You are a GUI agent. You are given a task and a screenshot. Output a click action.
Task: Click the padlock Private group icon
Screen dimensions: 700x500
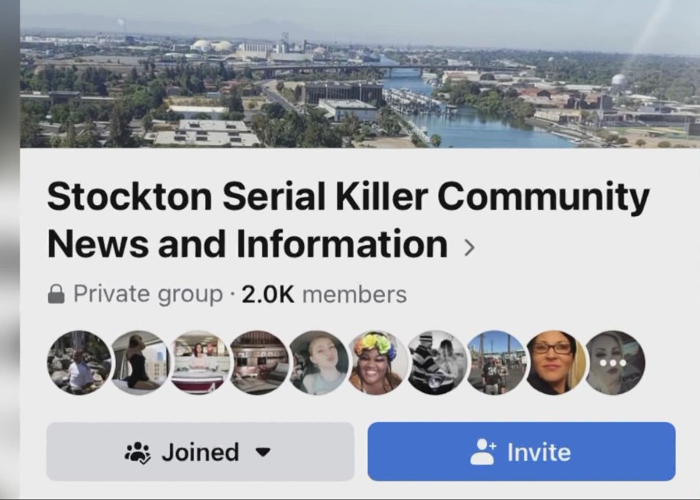pos(56,295)
